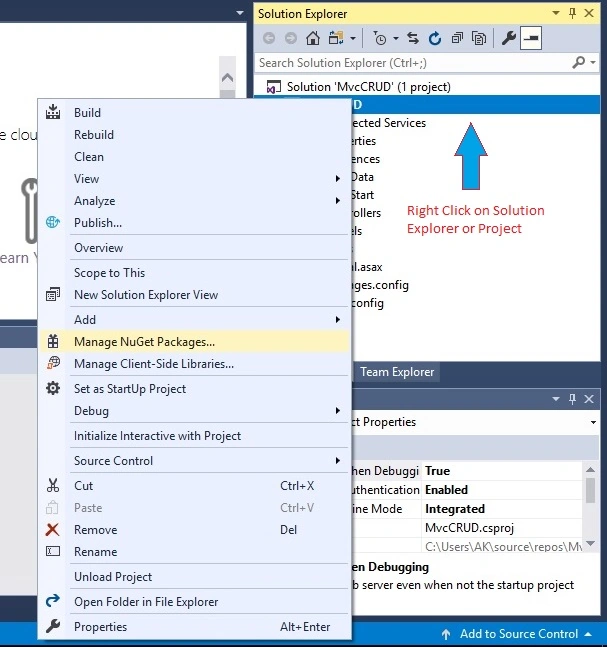Open the Properties panel window options dropdown
Image resolution: width=607 pixels, height=647 pixels.
pos(556,399)
